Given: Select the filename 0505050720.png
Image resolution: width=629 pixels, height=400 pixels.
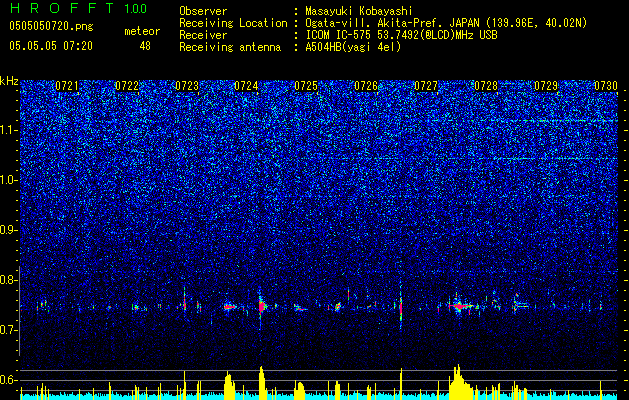Looking at the screenshot, I should (51, 27).
